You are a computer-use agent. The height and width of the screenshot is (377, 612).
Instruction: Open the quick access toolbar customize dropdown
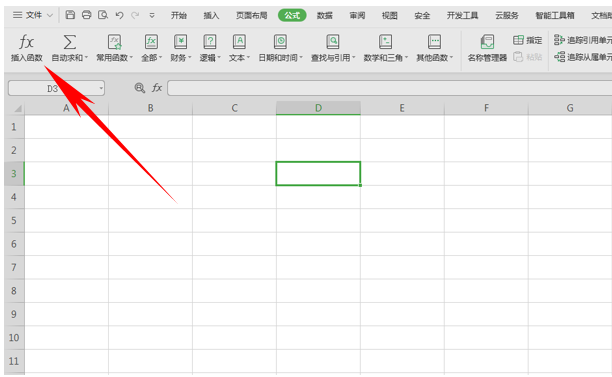pyautogui.click(x=152, y=15)
